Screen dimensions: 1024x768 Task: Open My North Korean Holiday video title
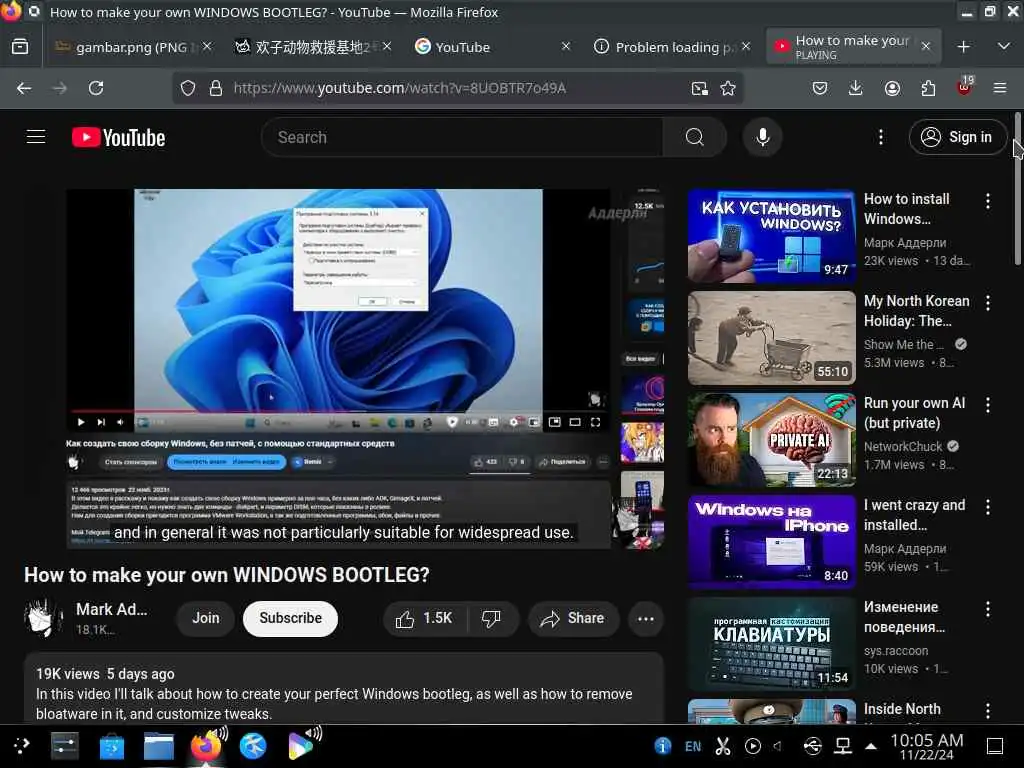coord(916,311)
